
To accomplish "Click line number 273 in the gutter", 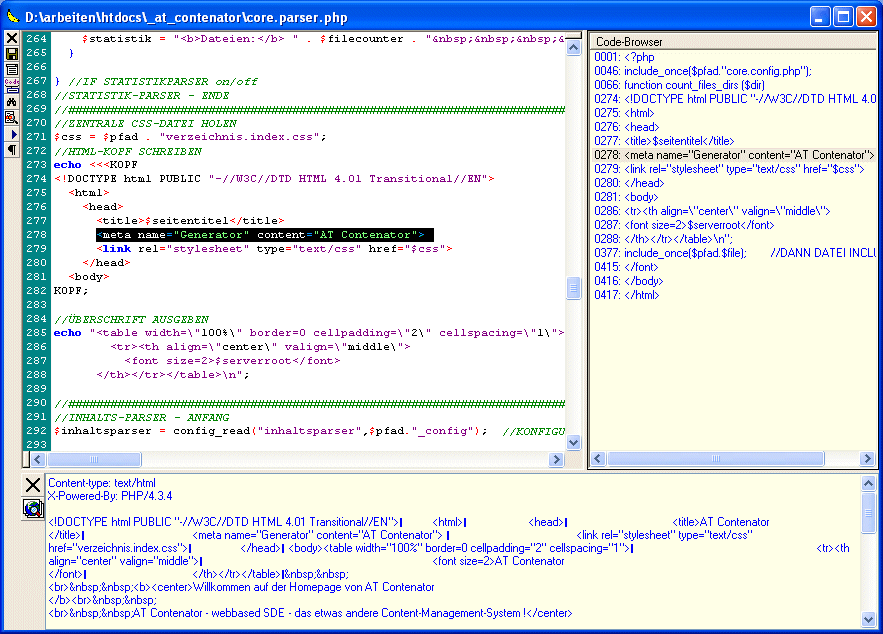I will tap(37, 164).
